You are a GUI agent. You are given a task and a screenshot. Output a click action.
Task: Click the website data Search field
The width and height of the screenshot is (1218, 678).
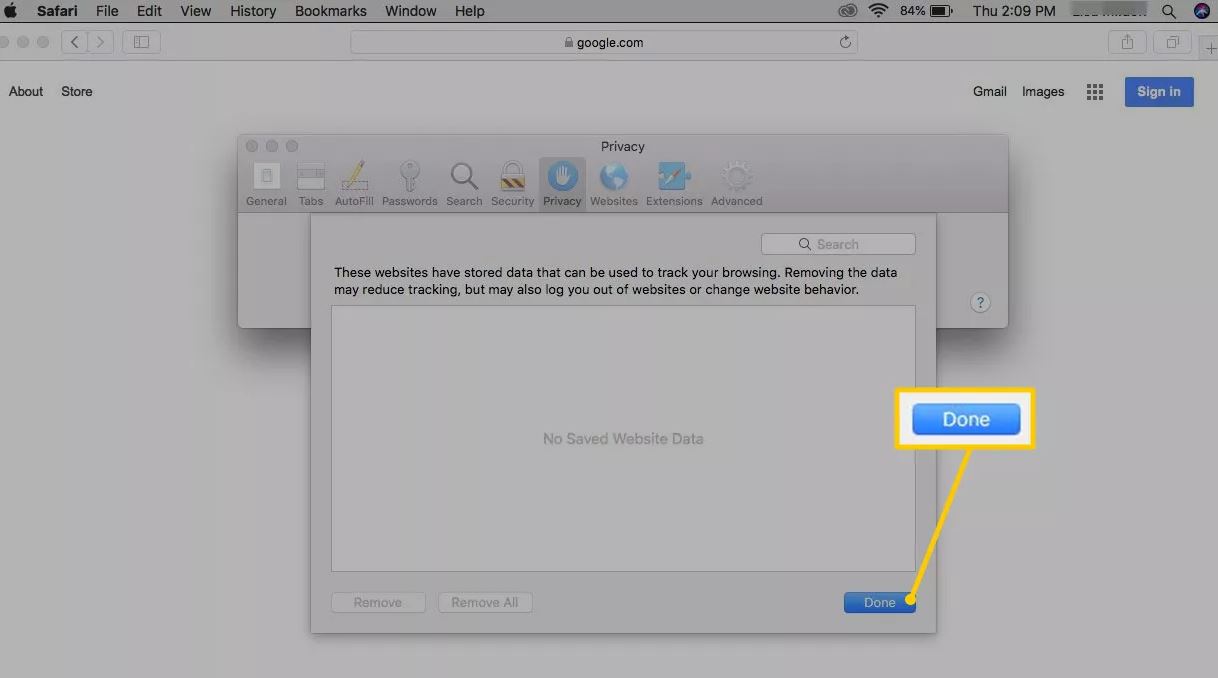pos(838,244)
